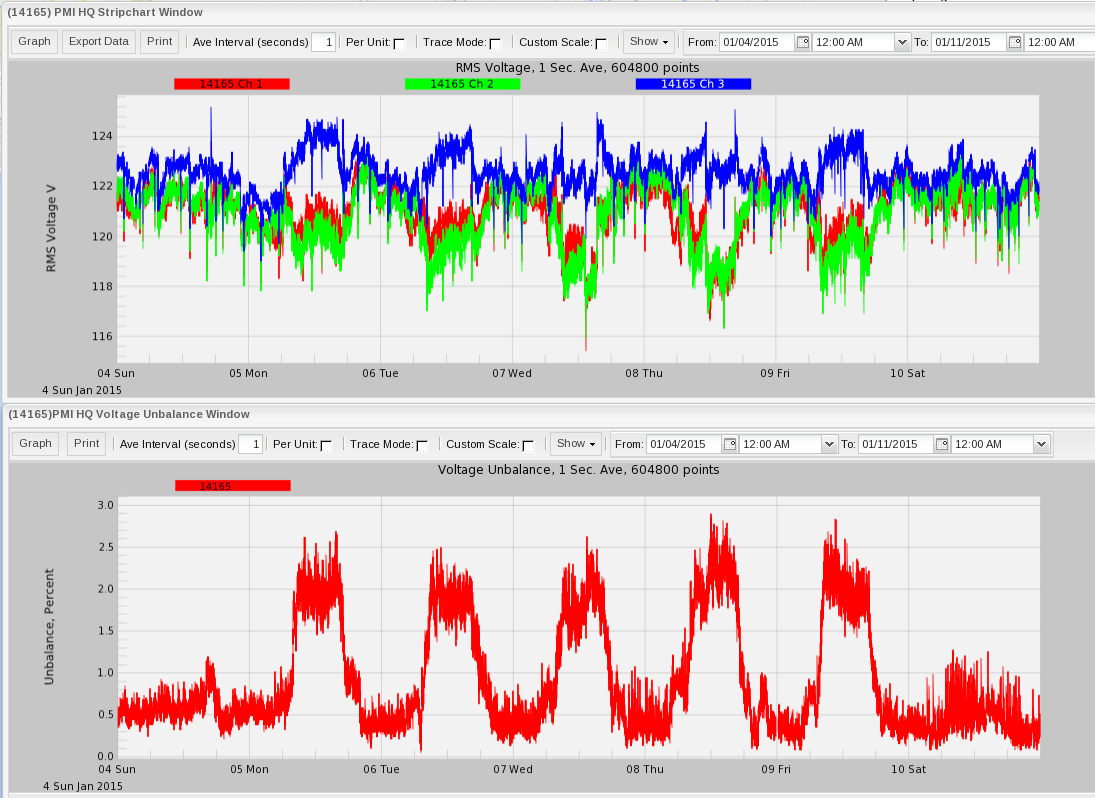Enable Per Unit in the Voltage Unbalance window
The height and width of the screenshot is (798, 1095).
326,446
